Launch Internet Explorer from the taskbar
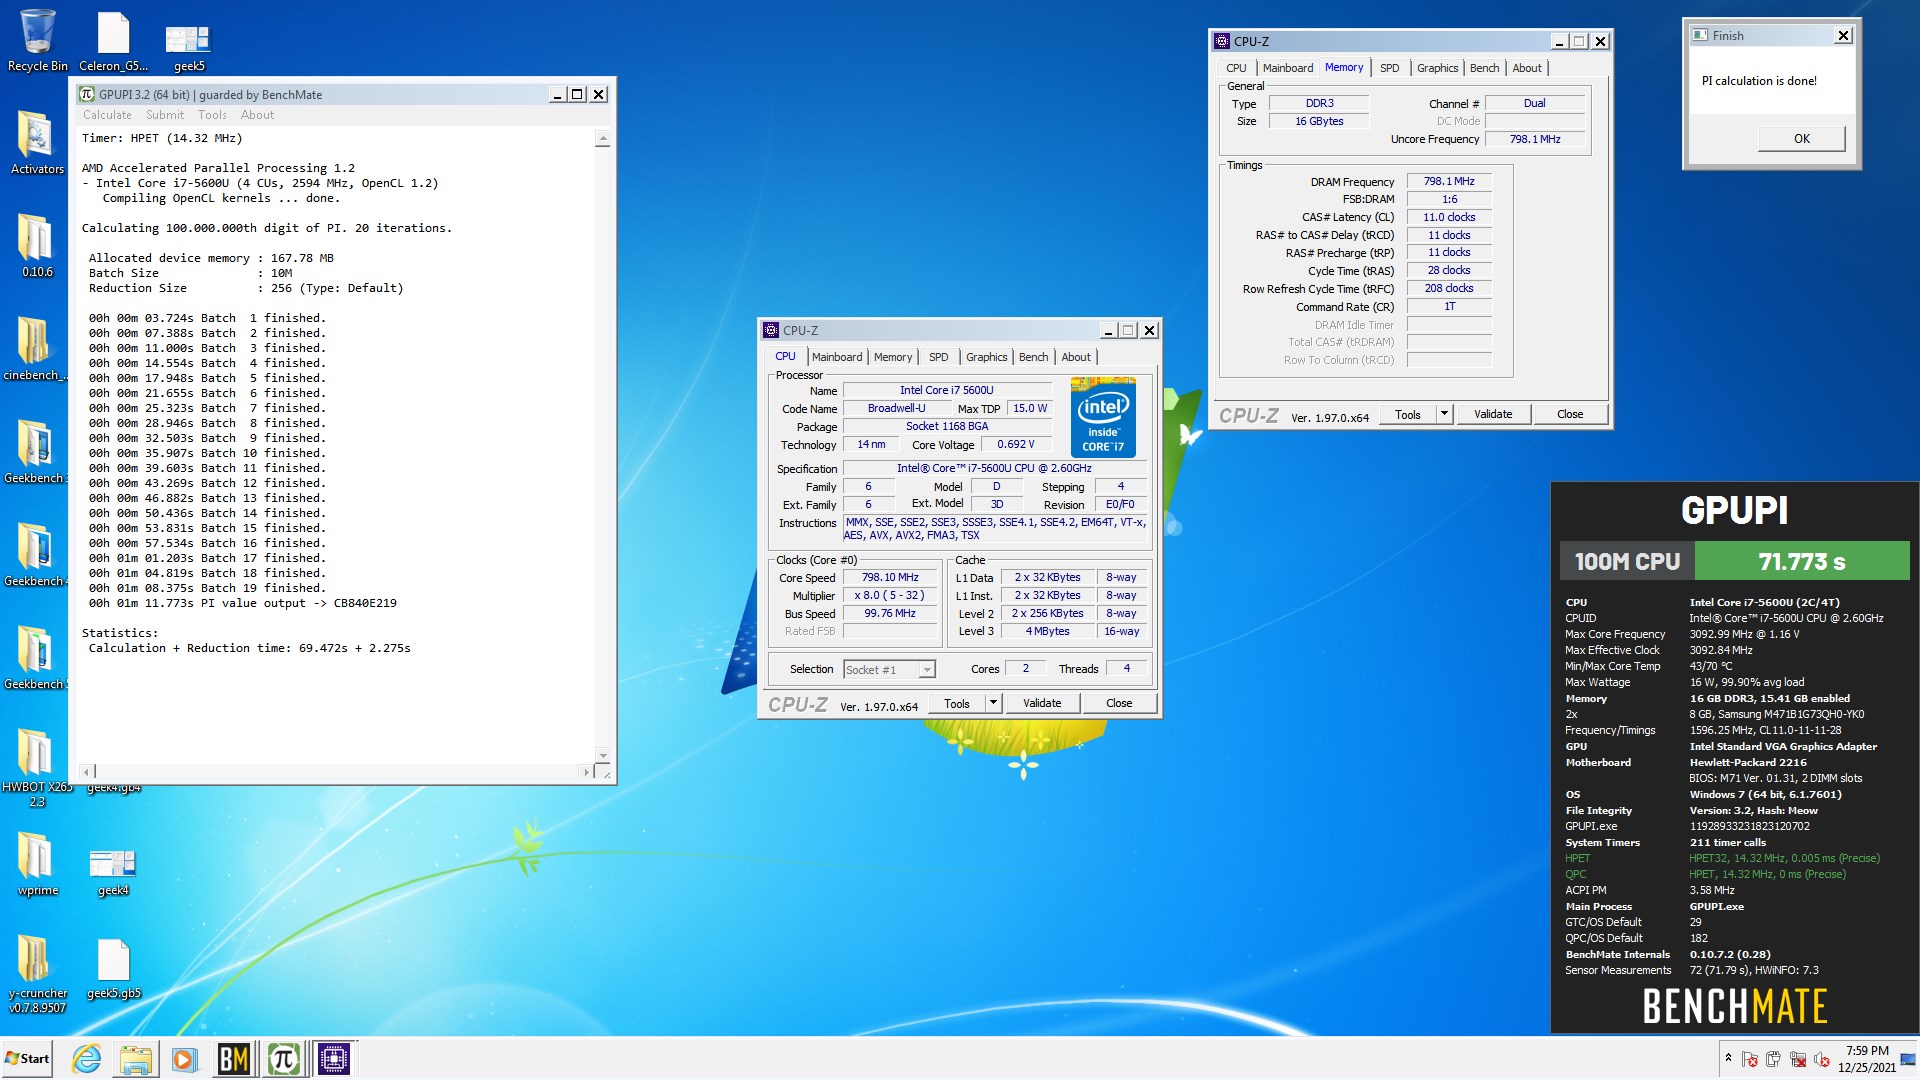This screenshot has height=1080, width=1920. point(87,1058)
